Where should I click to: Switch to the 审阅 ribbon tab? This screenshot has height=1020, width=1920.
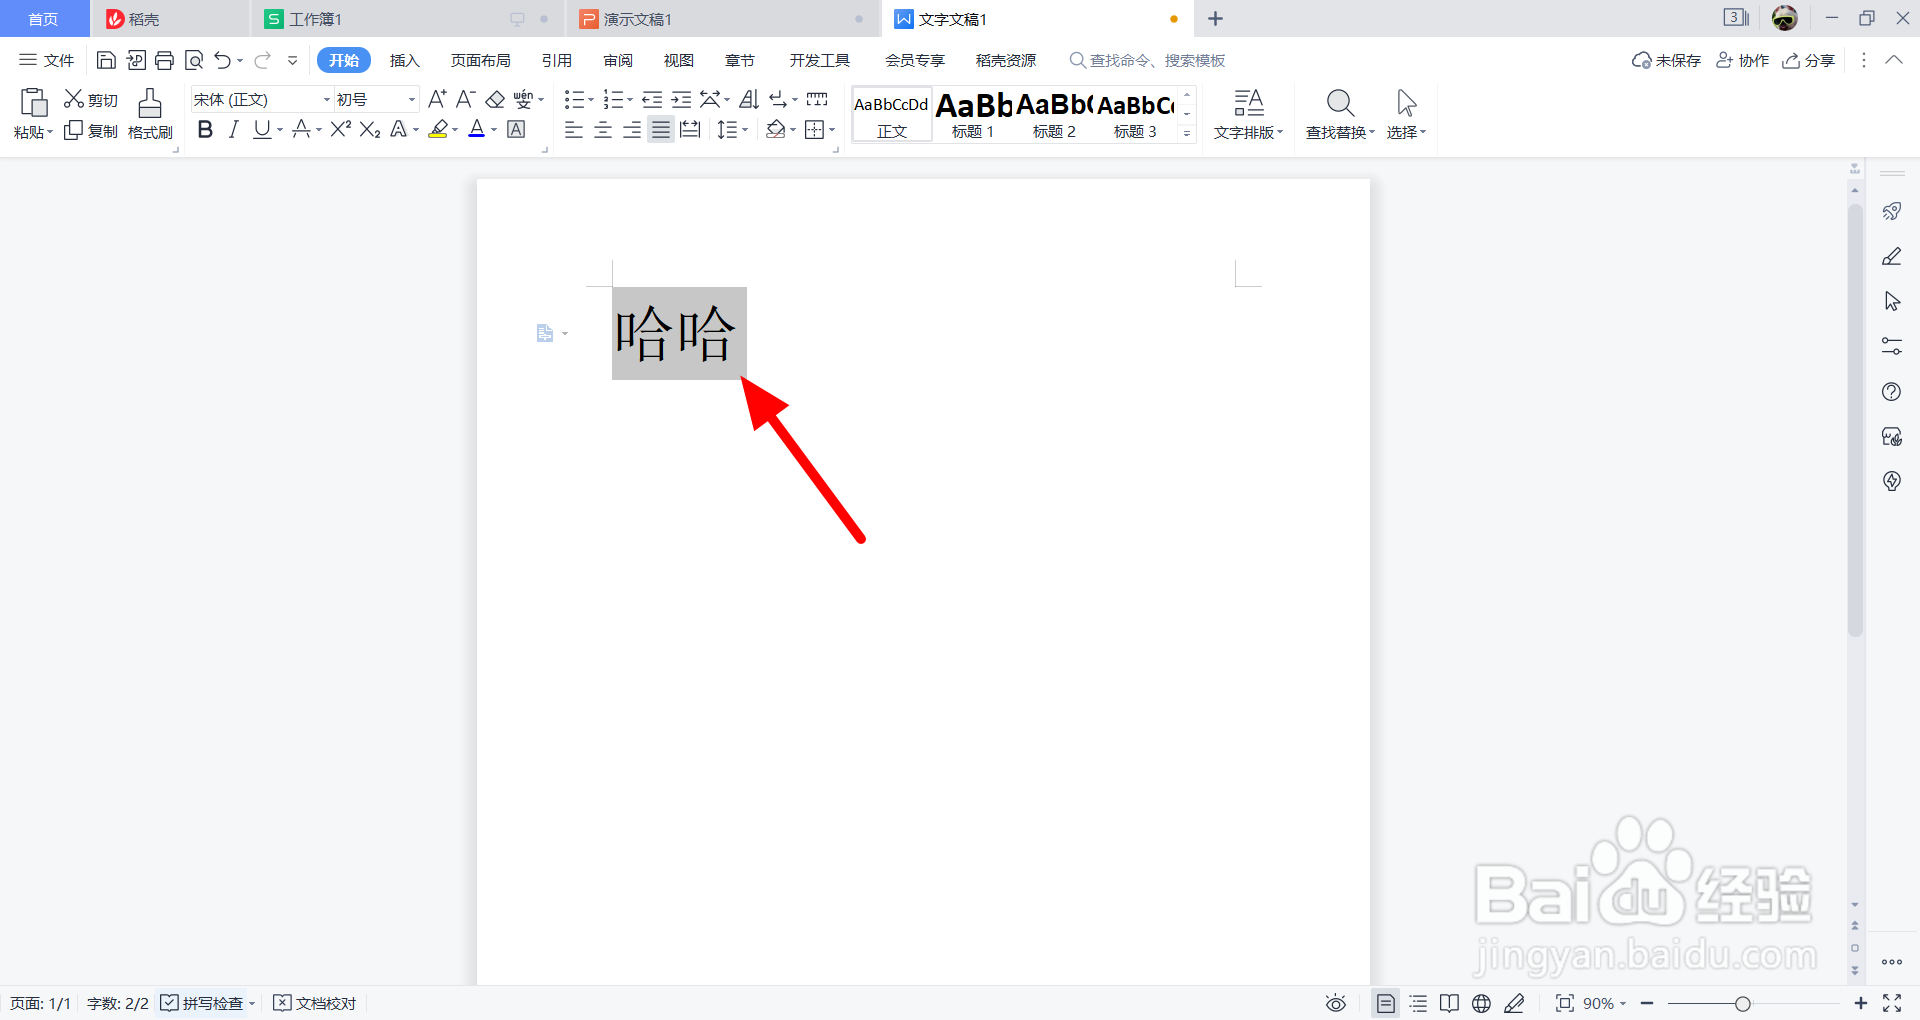(x=618, y=60)
